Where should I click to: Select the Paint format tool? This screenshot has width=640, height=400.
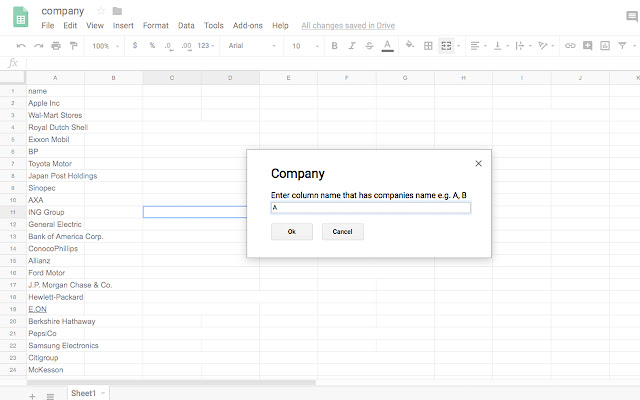(x=73, y=46)
